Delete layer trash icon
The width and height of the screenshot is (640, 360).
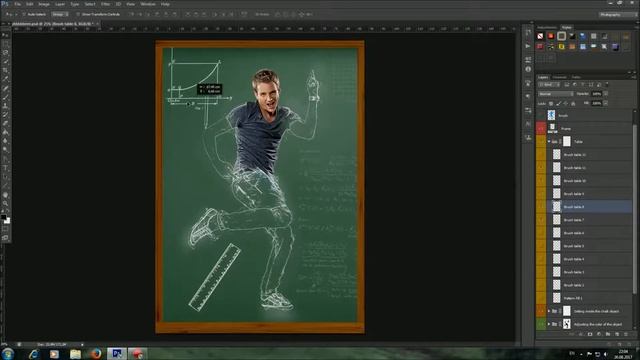point(626,334)
